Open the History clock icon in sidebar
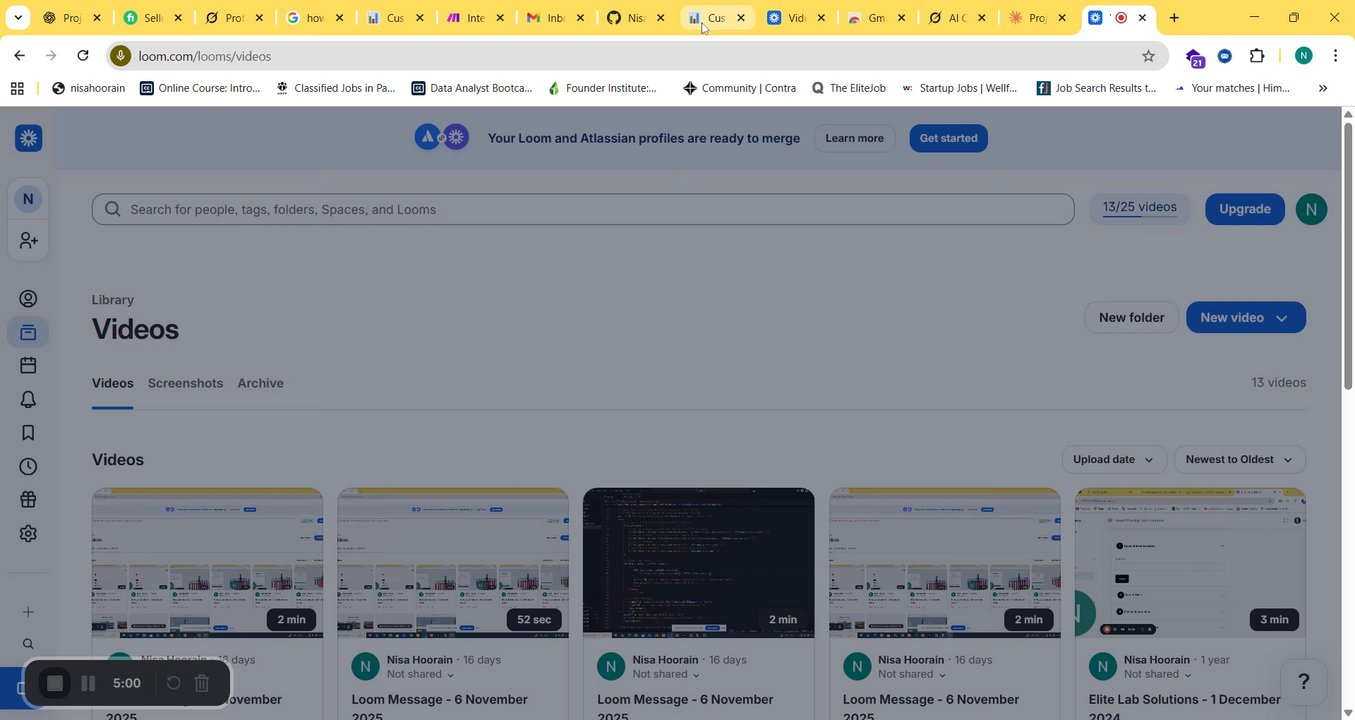Image resolution: width=1355 pixels, height=720 pixels. 28,467
